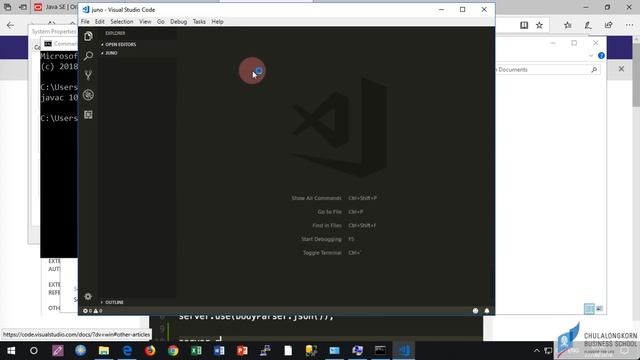
Task: Open Microsoft Edge from the taskbar
Action: [x=127, y=351]
